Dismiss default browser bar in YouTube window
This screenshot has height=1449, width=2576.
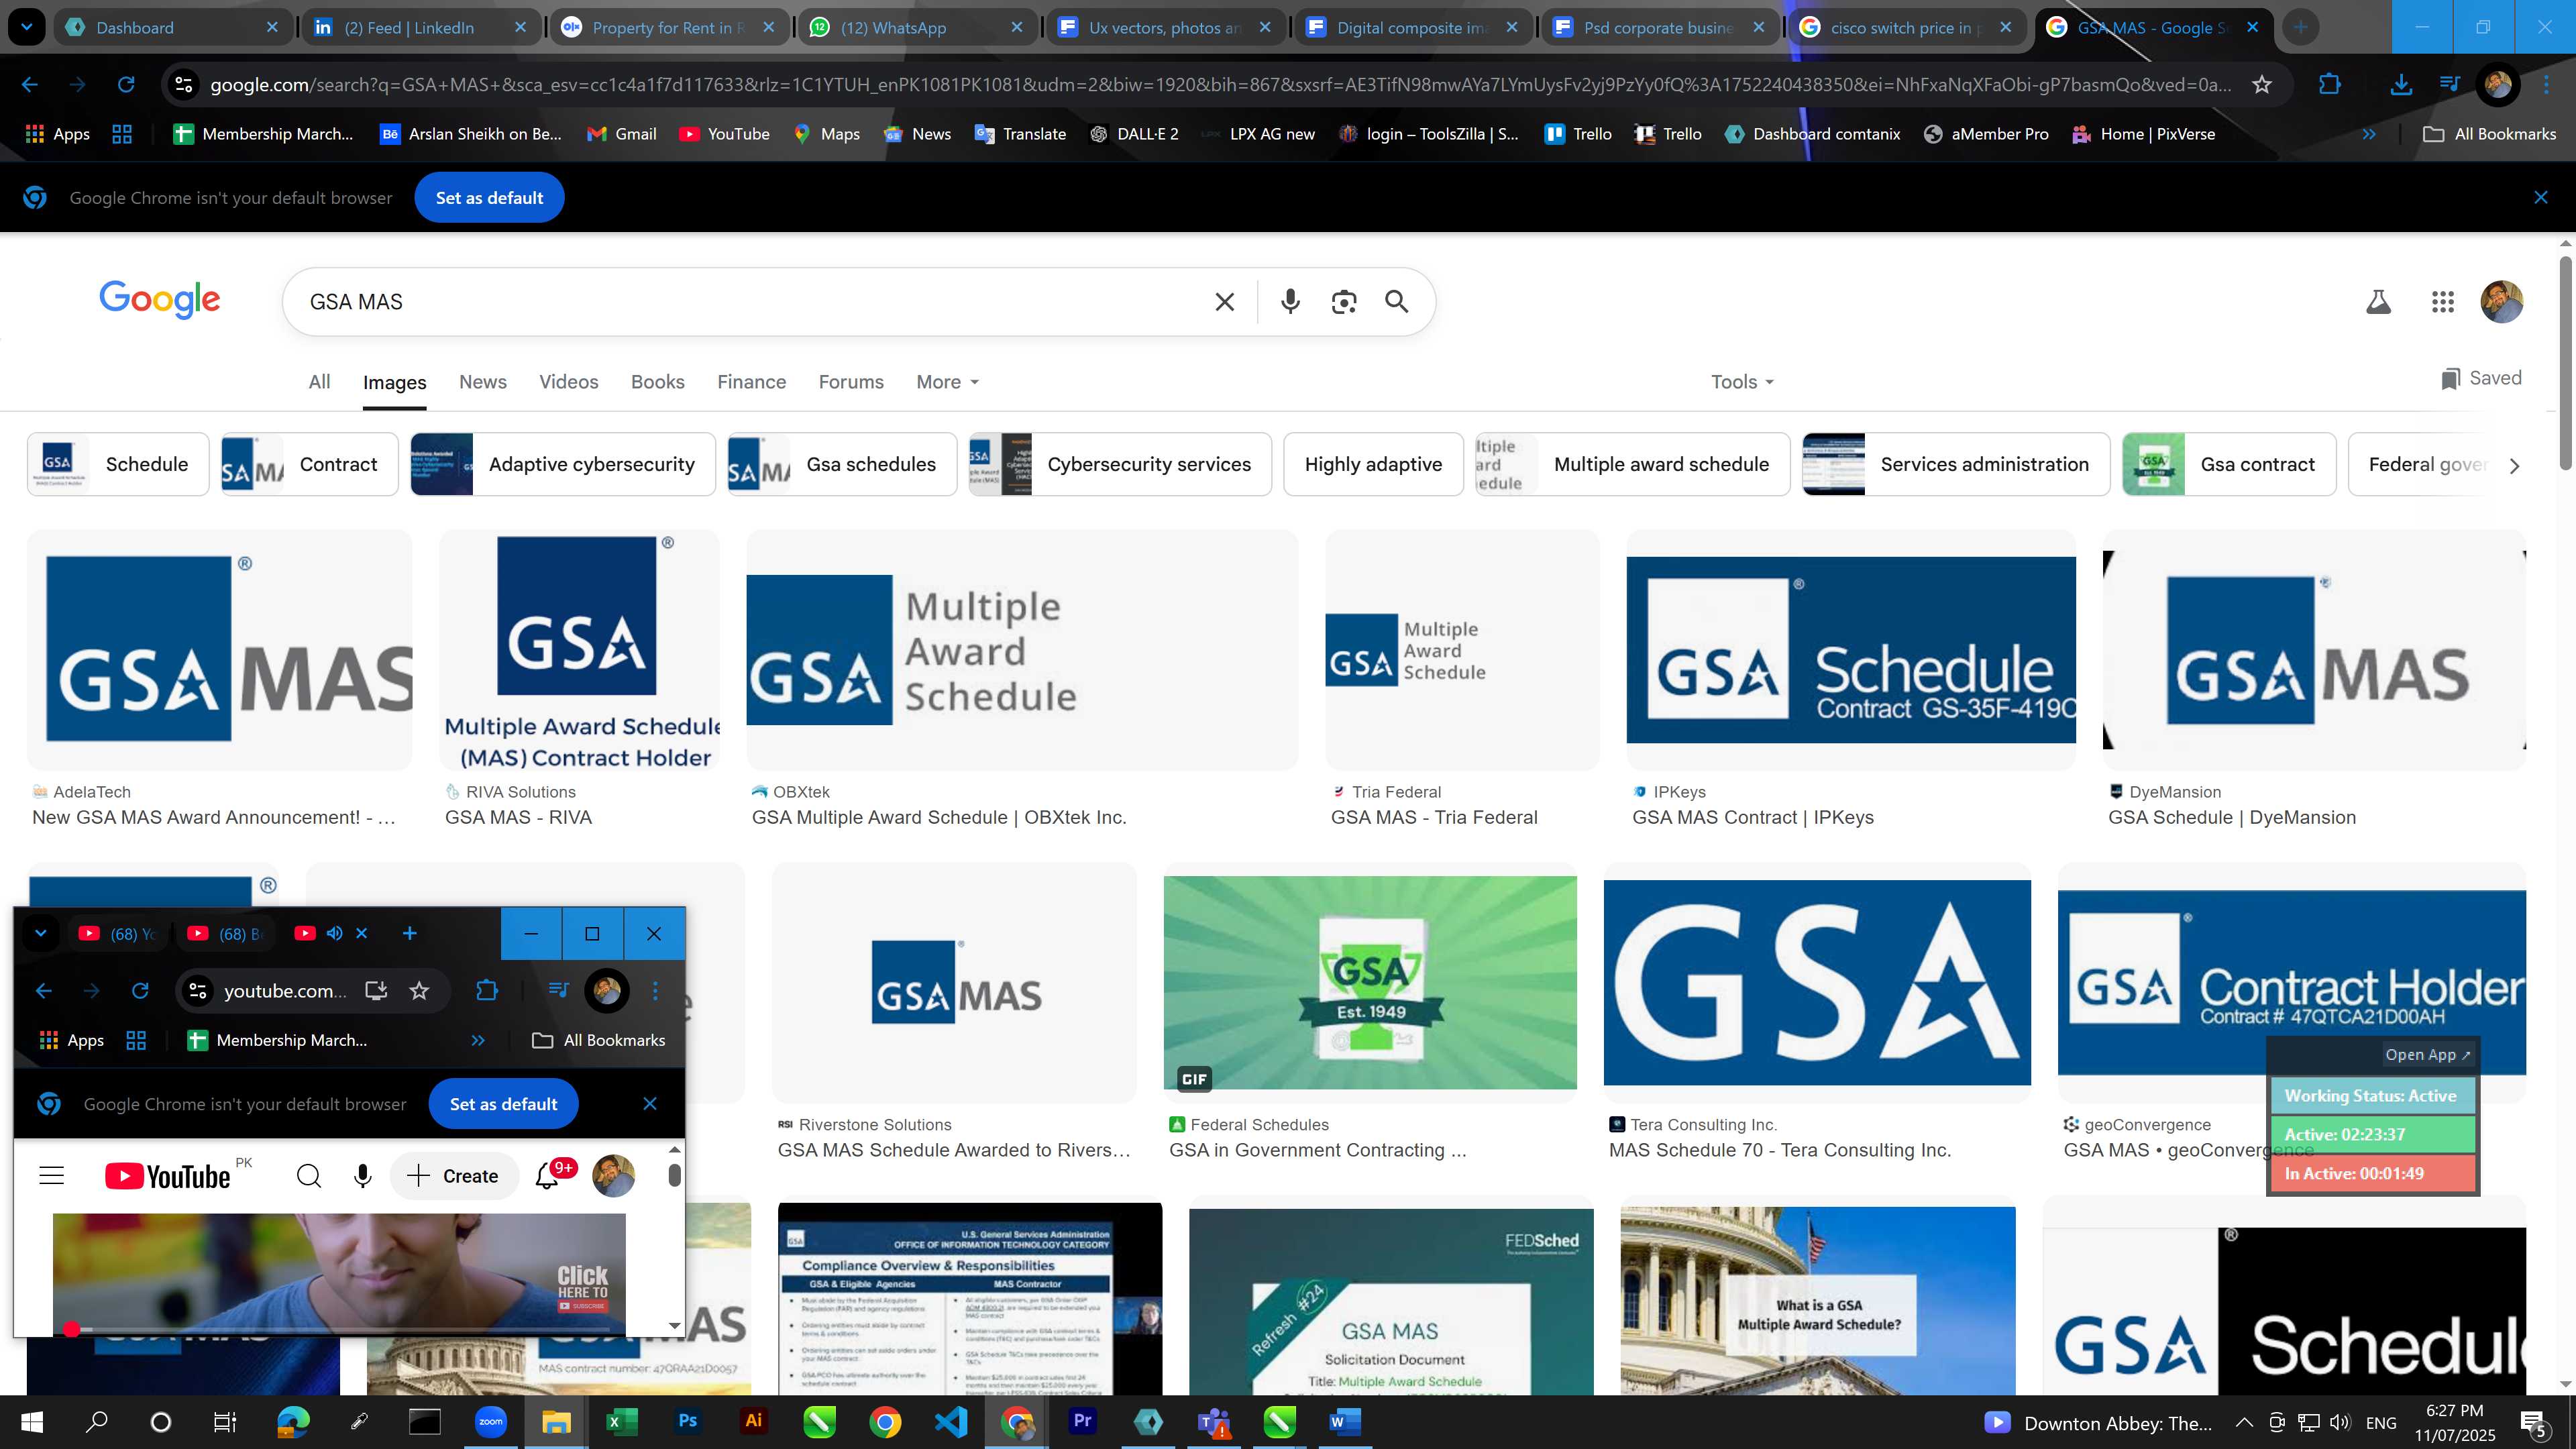(650, 1104)
